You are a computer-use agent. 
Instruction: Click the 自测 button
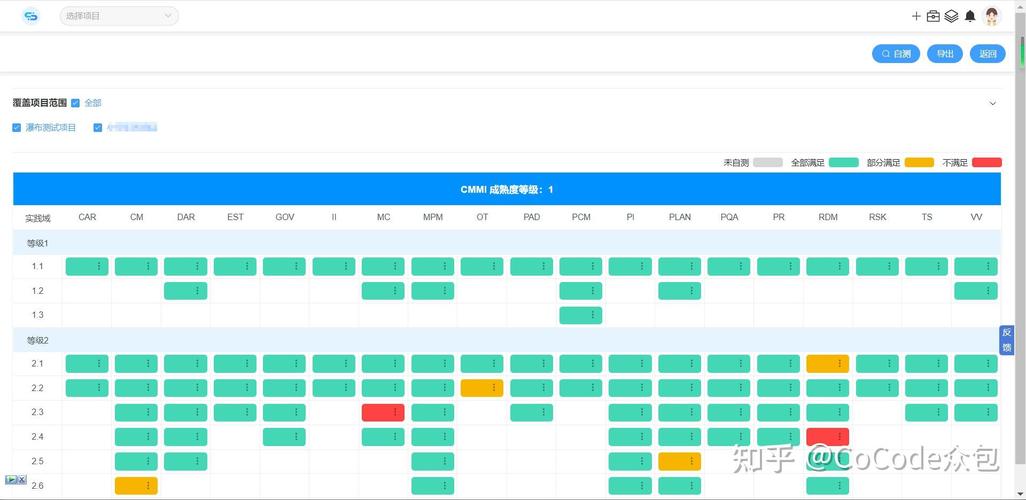coord(896,54)
